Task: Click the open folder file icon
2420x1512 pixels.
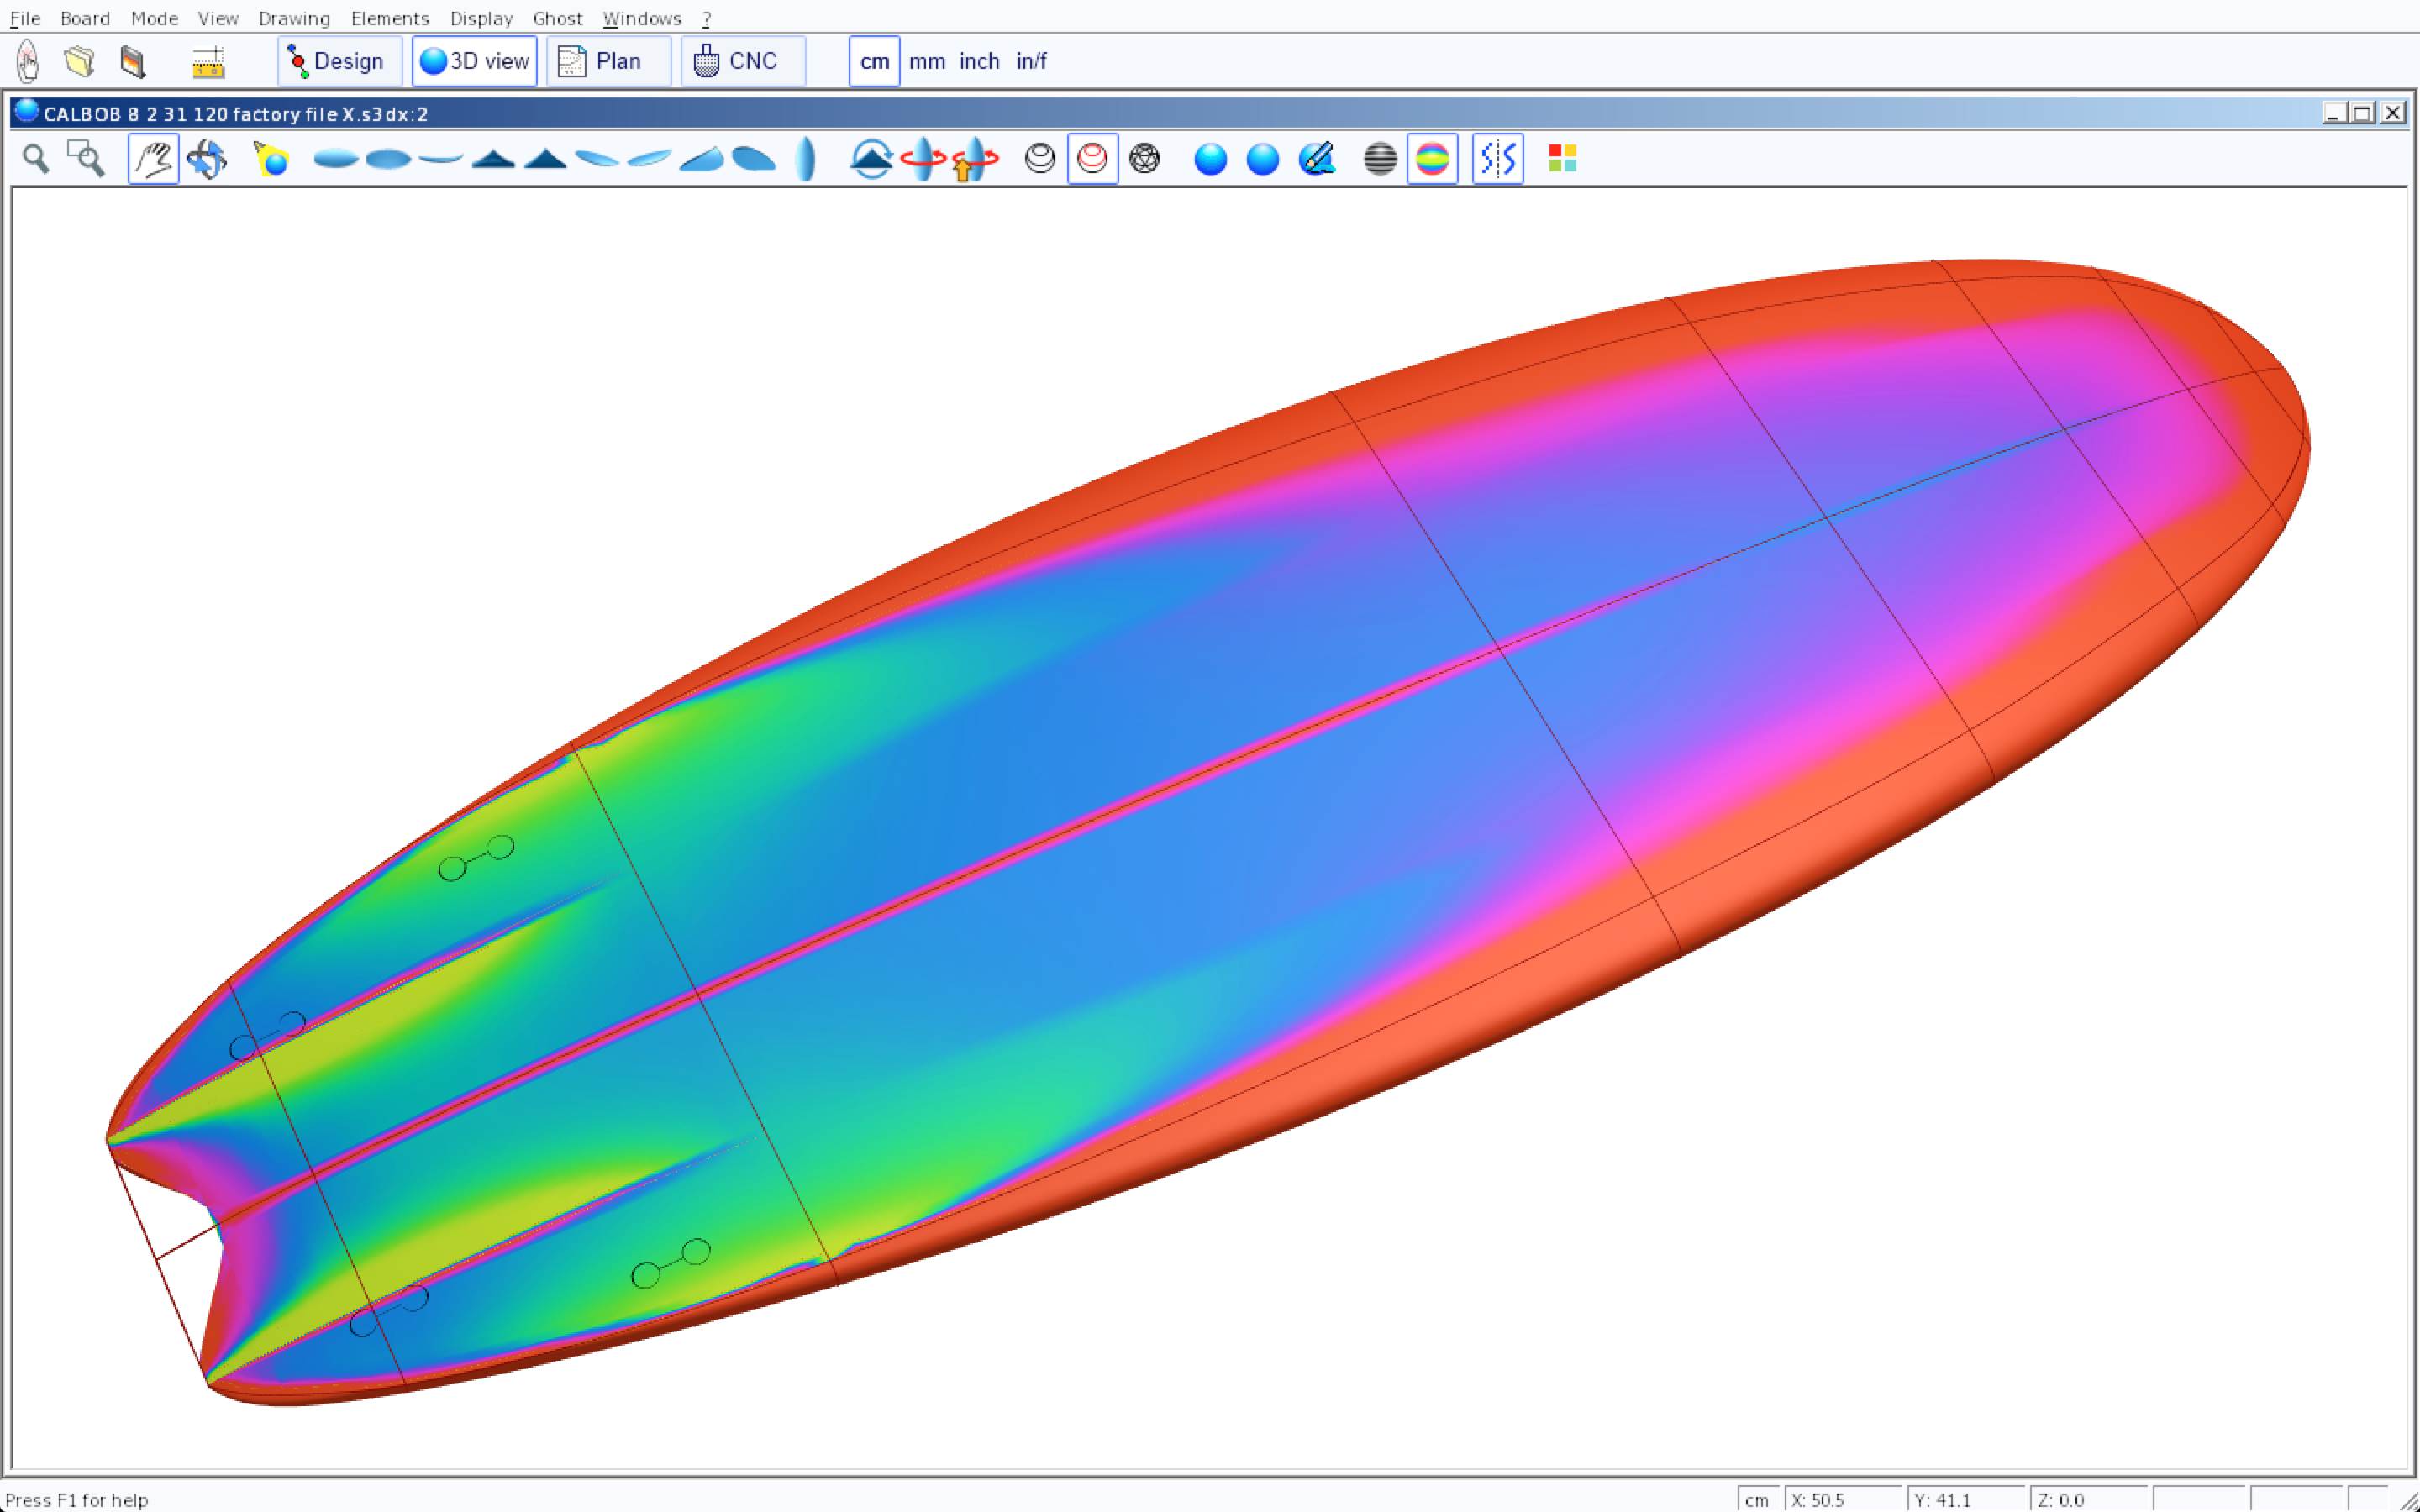Action: (79, 61)
